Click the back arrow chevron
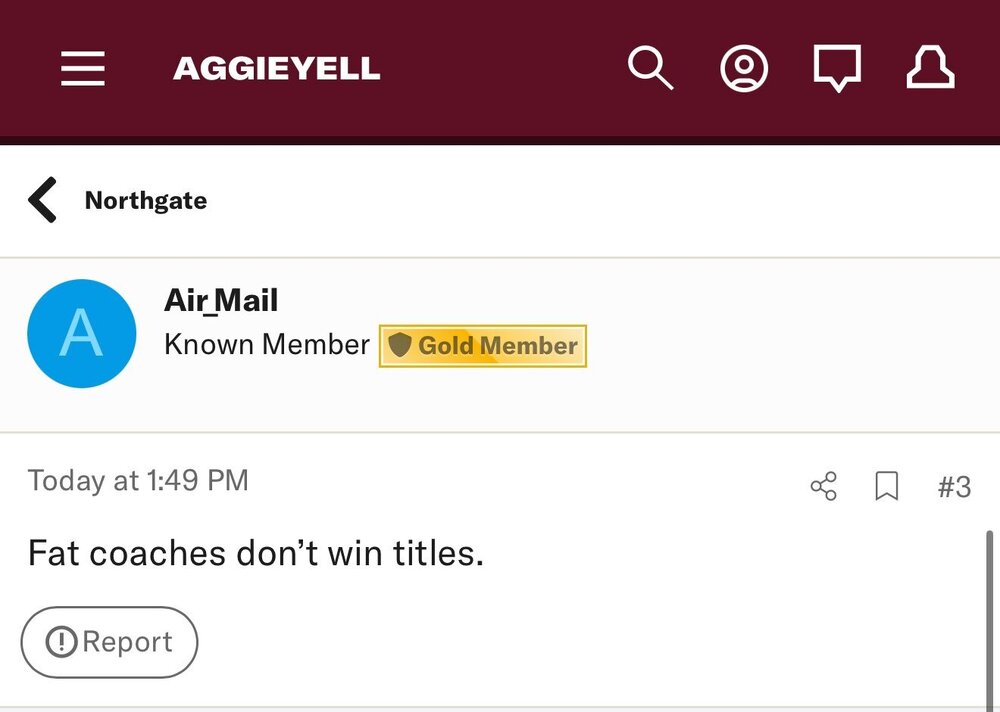This screenshot has height=712, width=1000. (x=43, y=200)
